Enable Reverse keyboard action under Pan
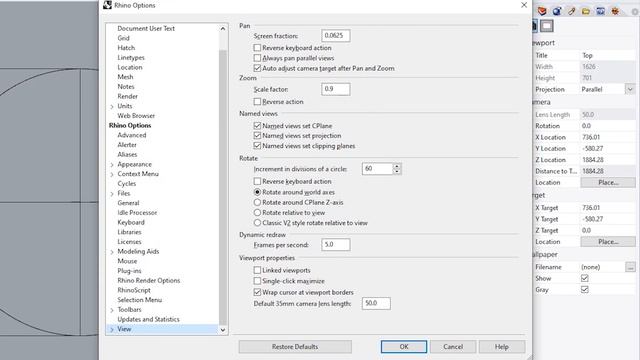640x360 pixels. (x=257, y=48)
